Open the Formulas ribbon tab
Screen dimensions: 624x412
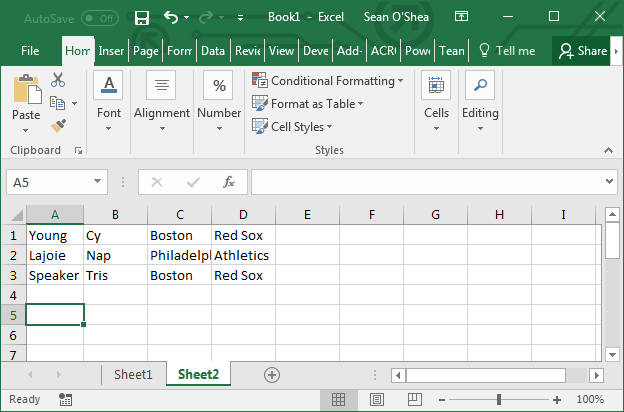coord(179,51)
